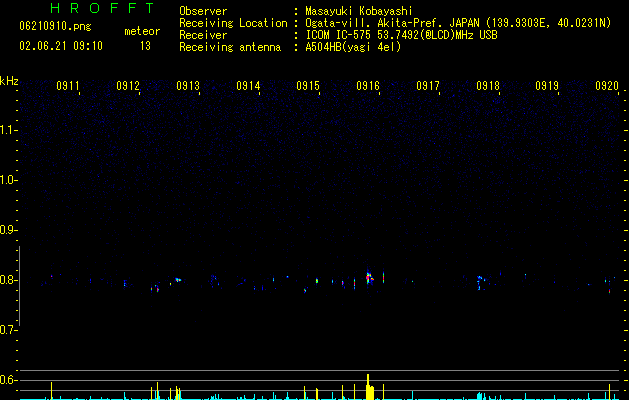Screen dimensions: 629x400
Task: Click time marker 0920
Action: click(x=607, y=86)
